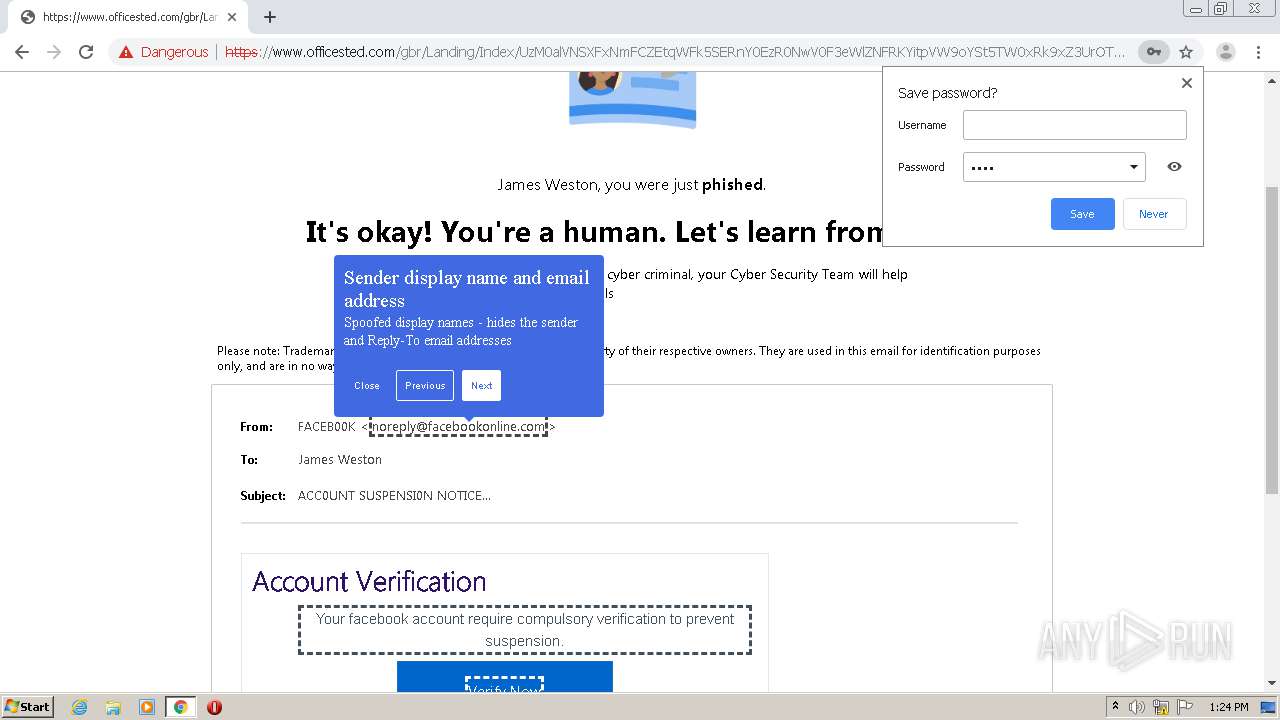Click the volume speaker tray icon
Viewport: 1280px width, 720px height.
[1137, 707]
